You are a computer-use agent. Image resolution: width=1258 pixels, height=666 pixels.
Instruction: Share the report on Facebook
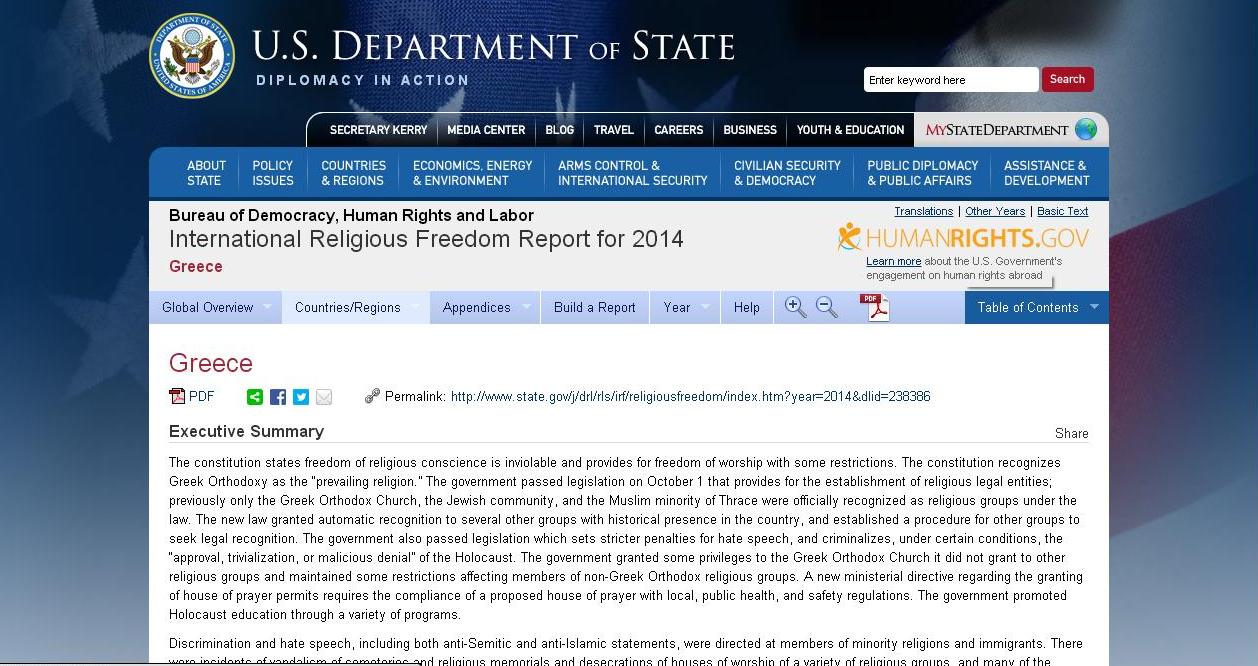click(278, 397)
